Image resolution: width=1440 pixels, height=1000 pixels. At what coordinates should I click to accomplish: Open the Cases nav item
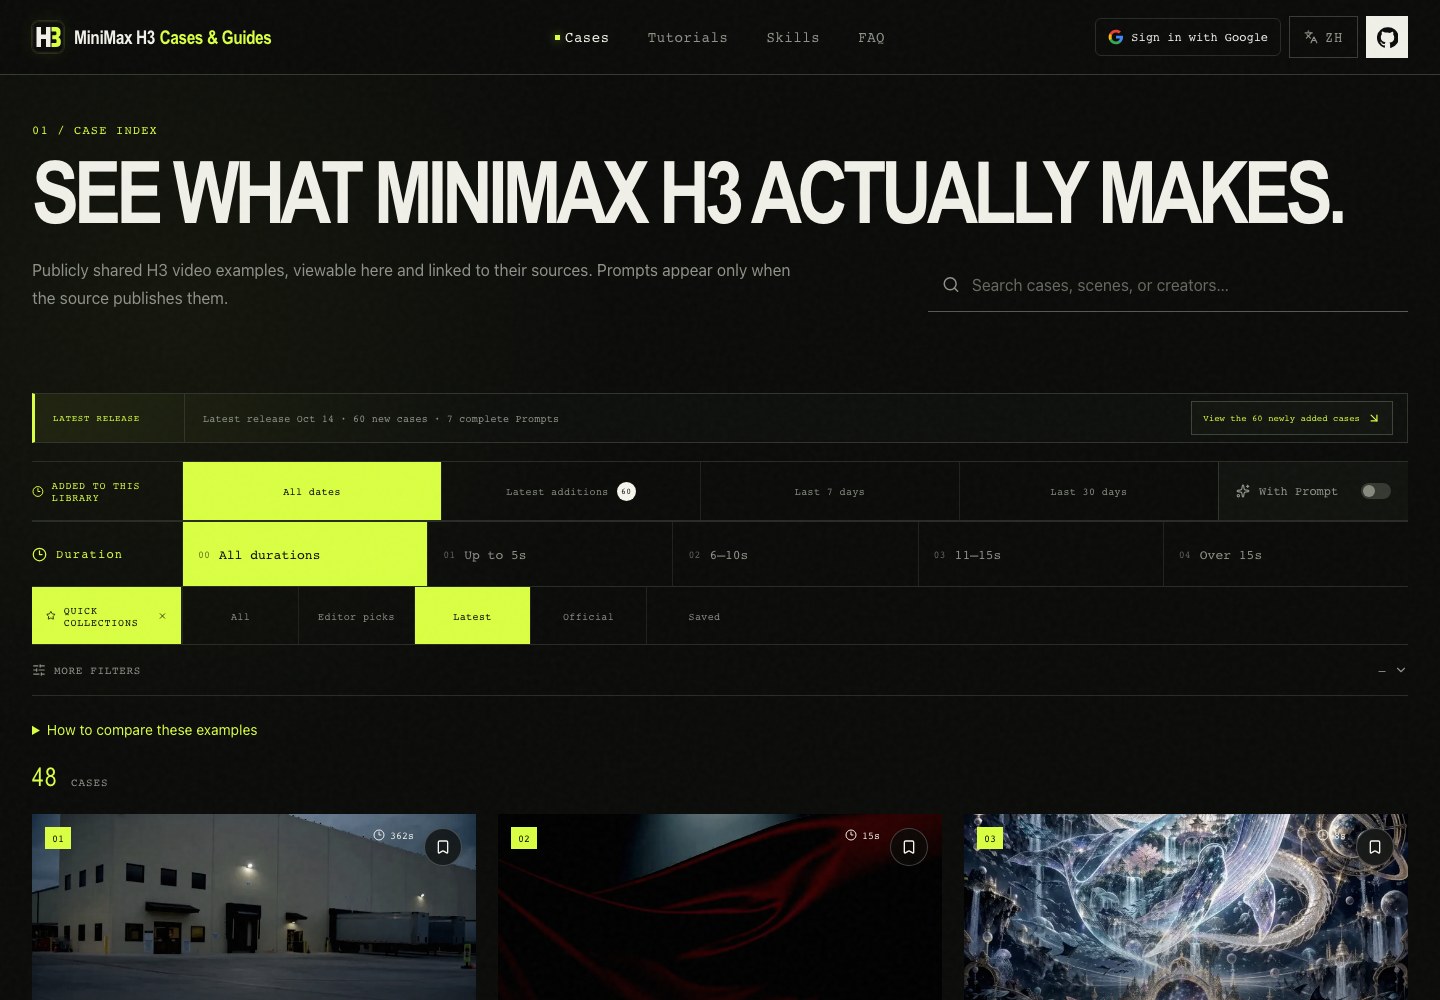click(x=582, y=37)
